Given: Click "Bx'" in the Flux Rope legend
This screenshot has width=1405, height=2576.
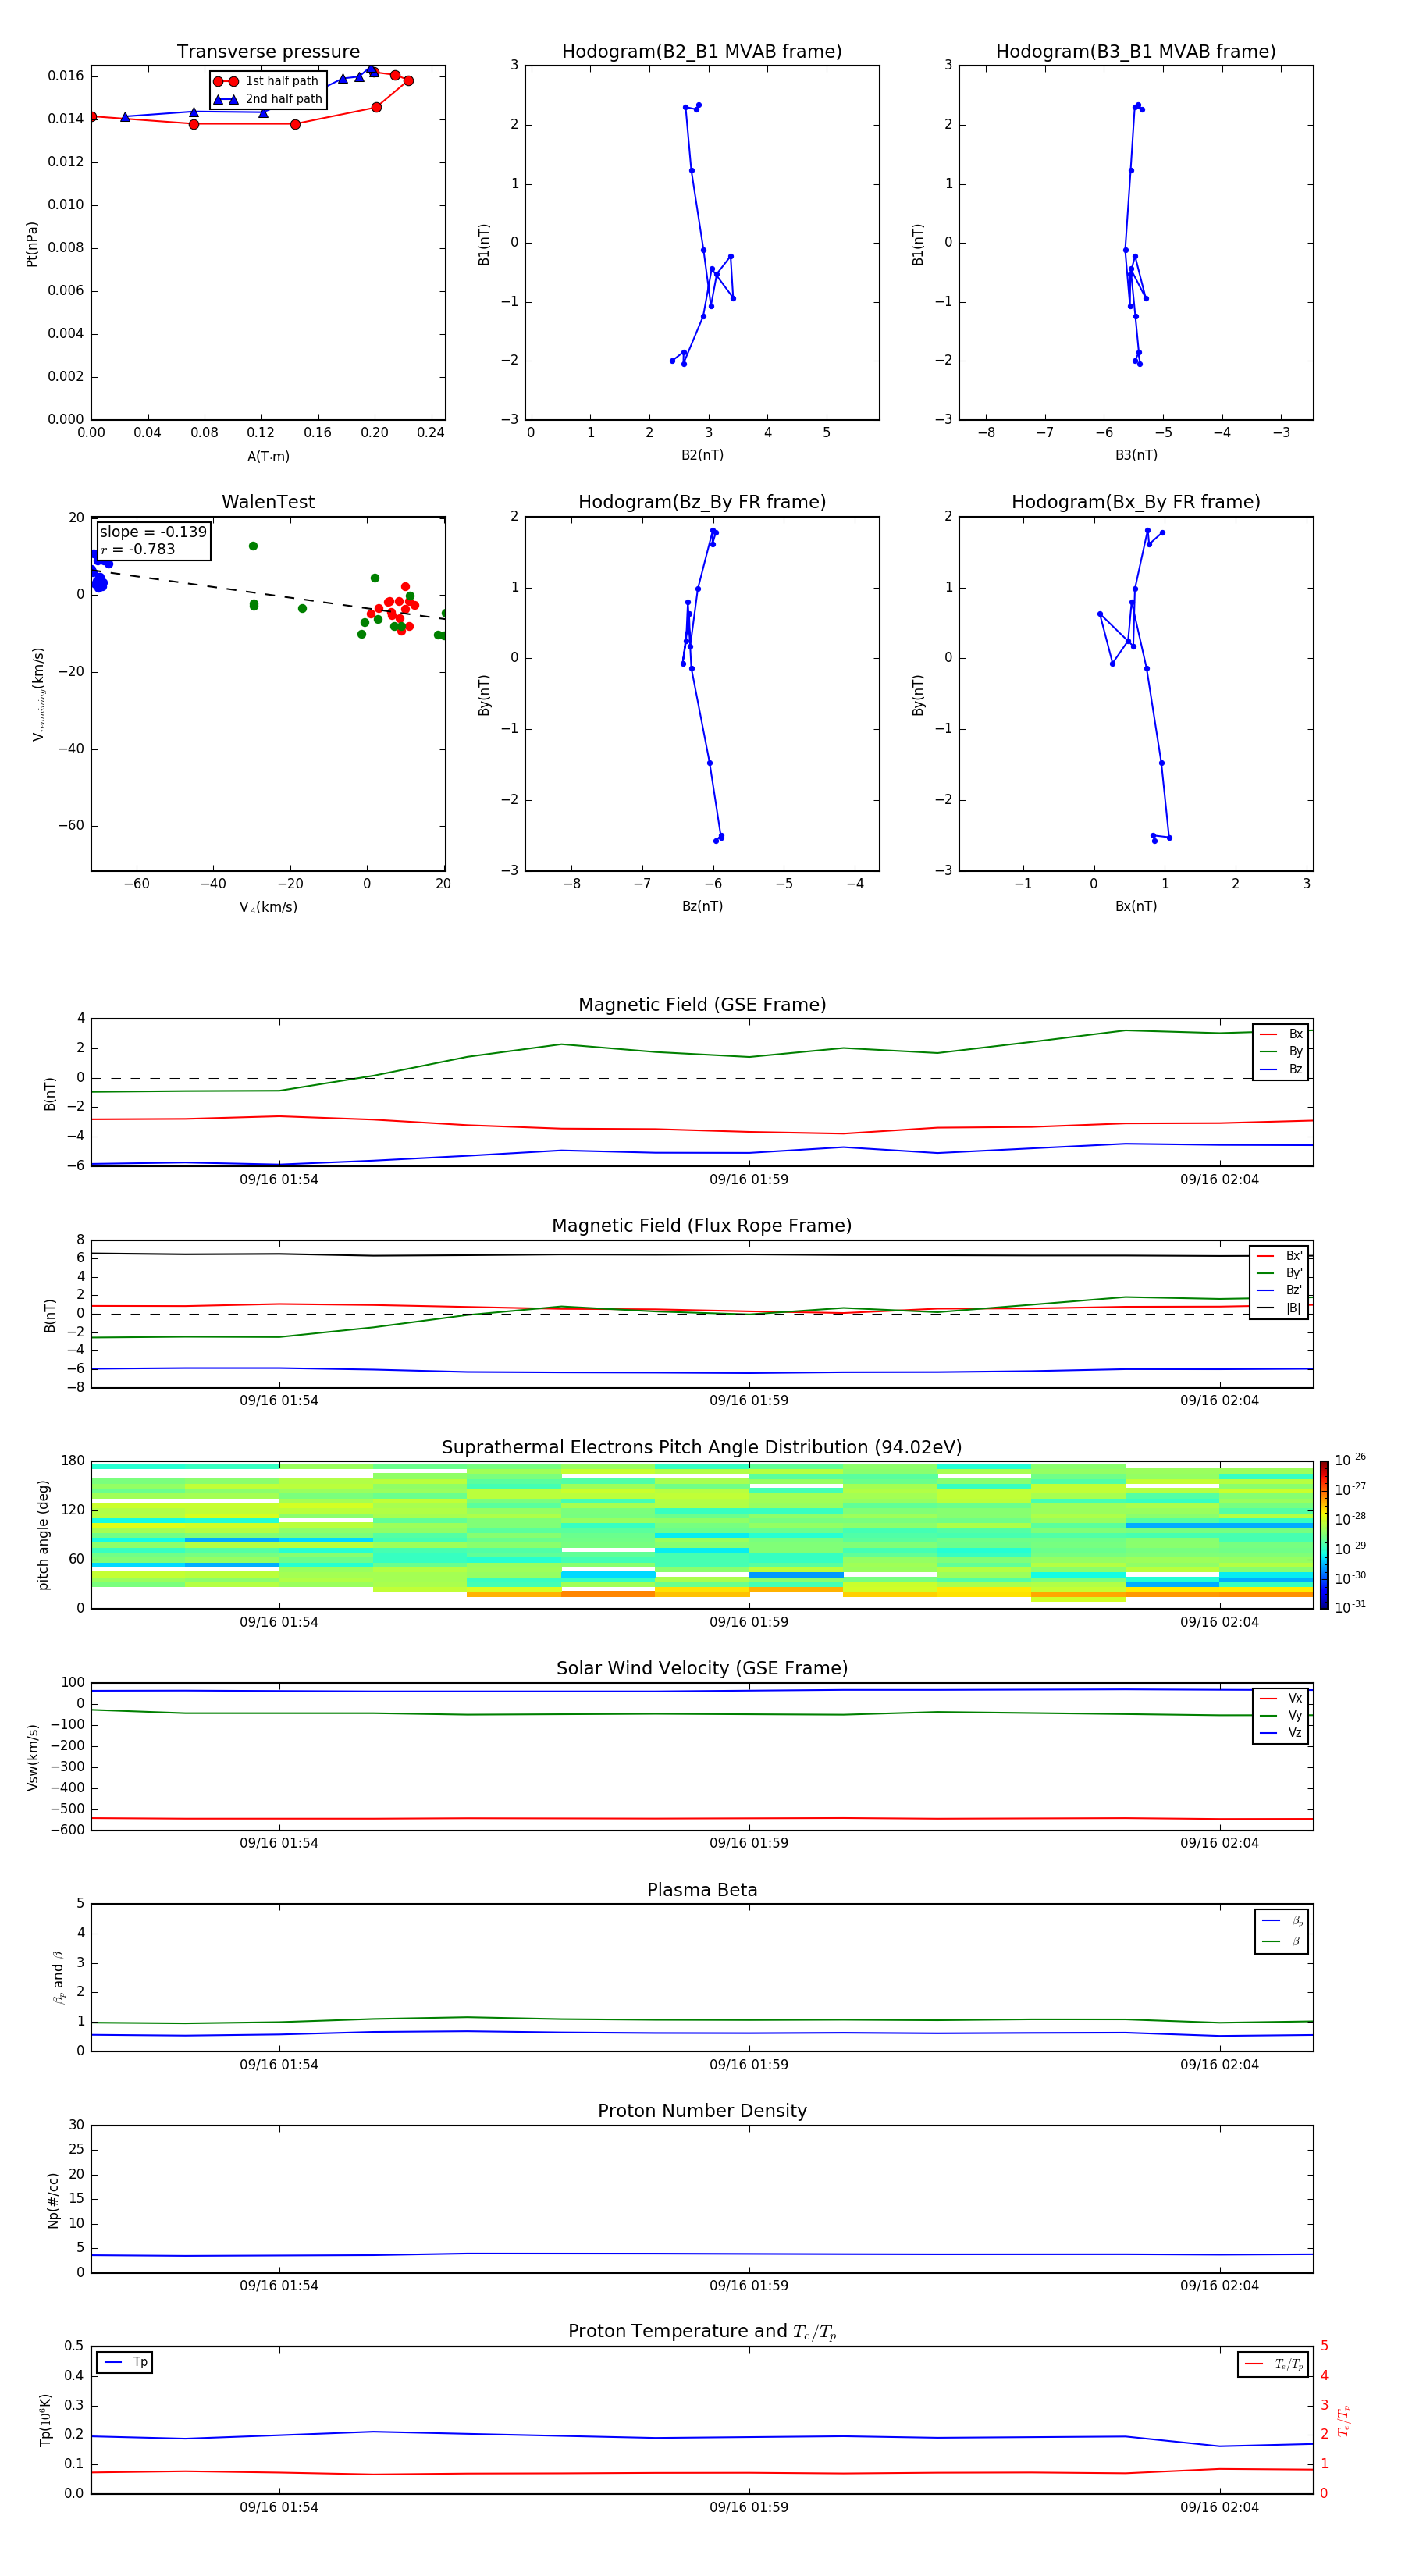Looking at the screenshot, I should click(1294, 1256).
